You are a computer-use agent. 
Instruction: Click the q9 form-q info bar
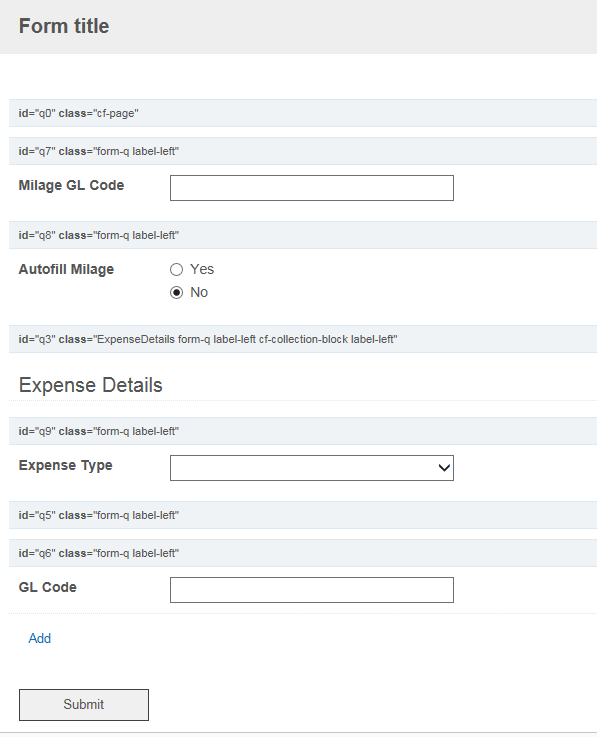[x=303, y=431]
